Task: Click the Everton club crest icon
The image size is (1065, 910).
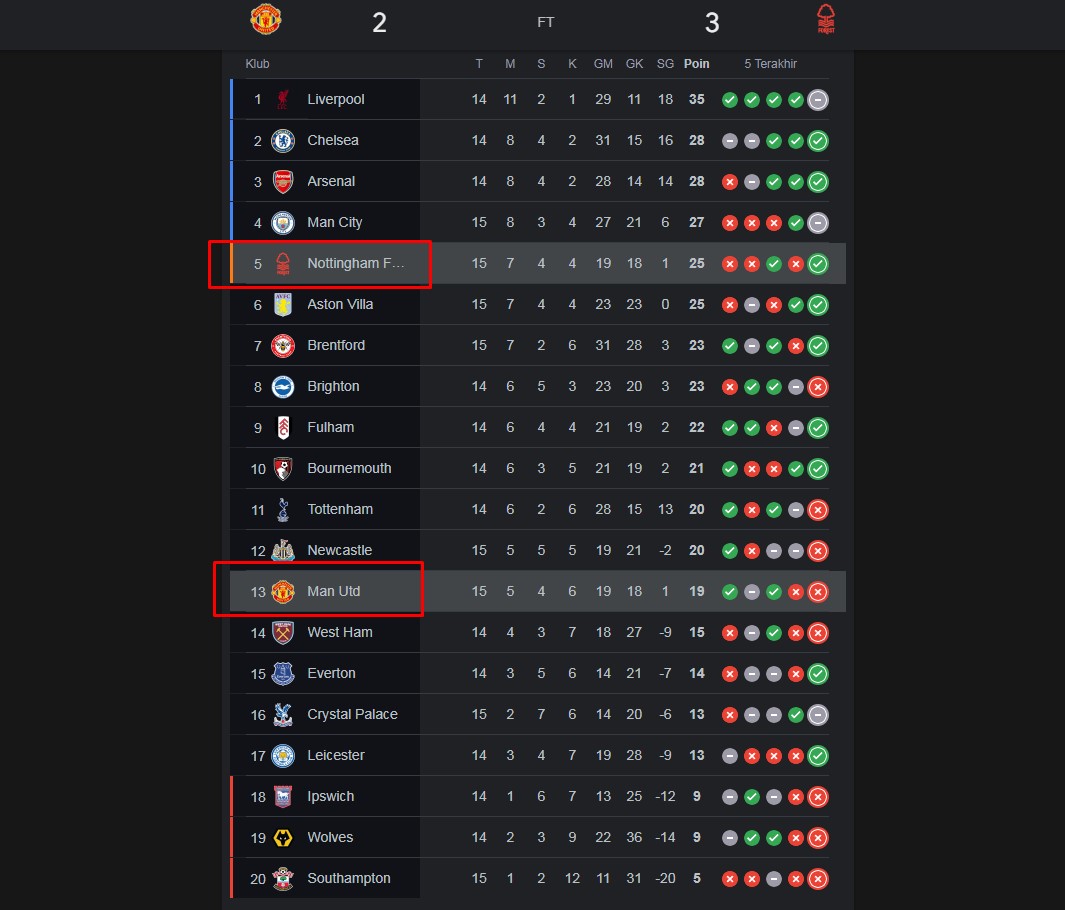Action: click(x=283, y=673)
